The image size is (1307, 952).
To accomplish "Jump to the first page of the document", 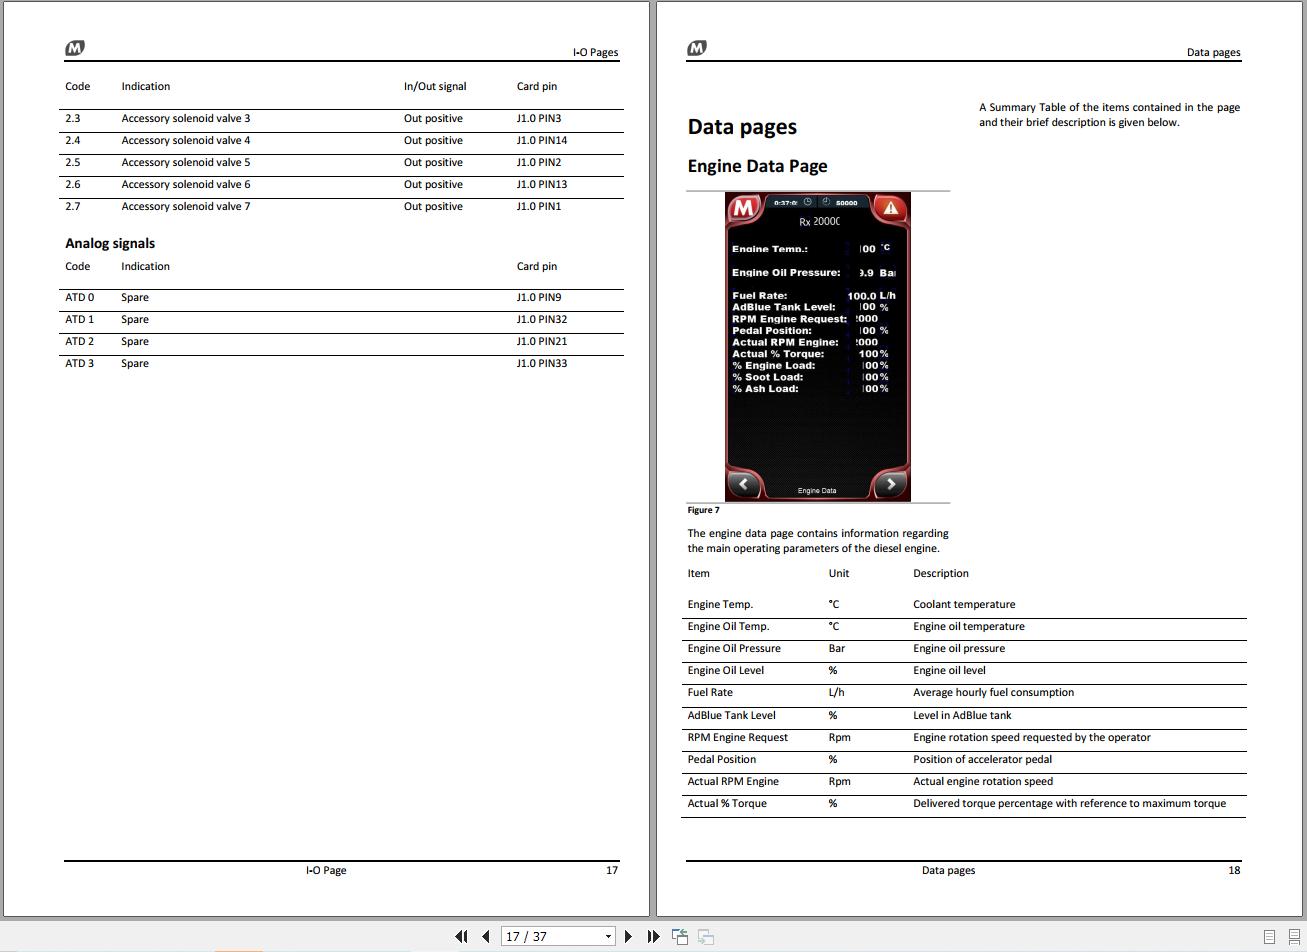I will point(461,936).
